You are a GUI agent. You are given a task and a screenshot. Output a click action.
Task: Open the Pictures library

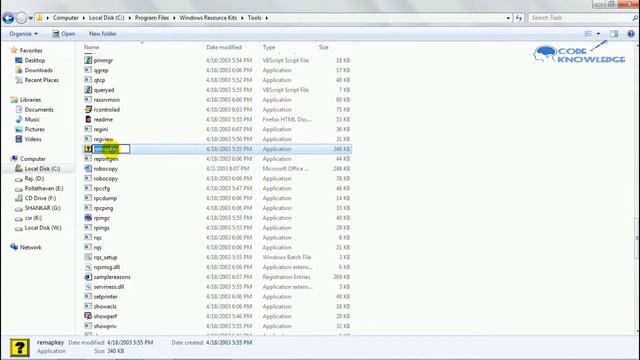tap(35, 129)
